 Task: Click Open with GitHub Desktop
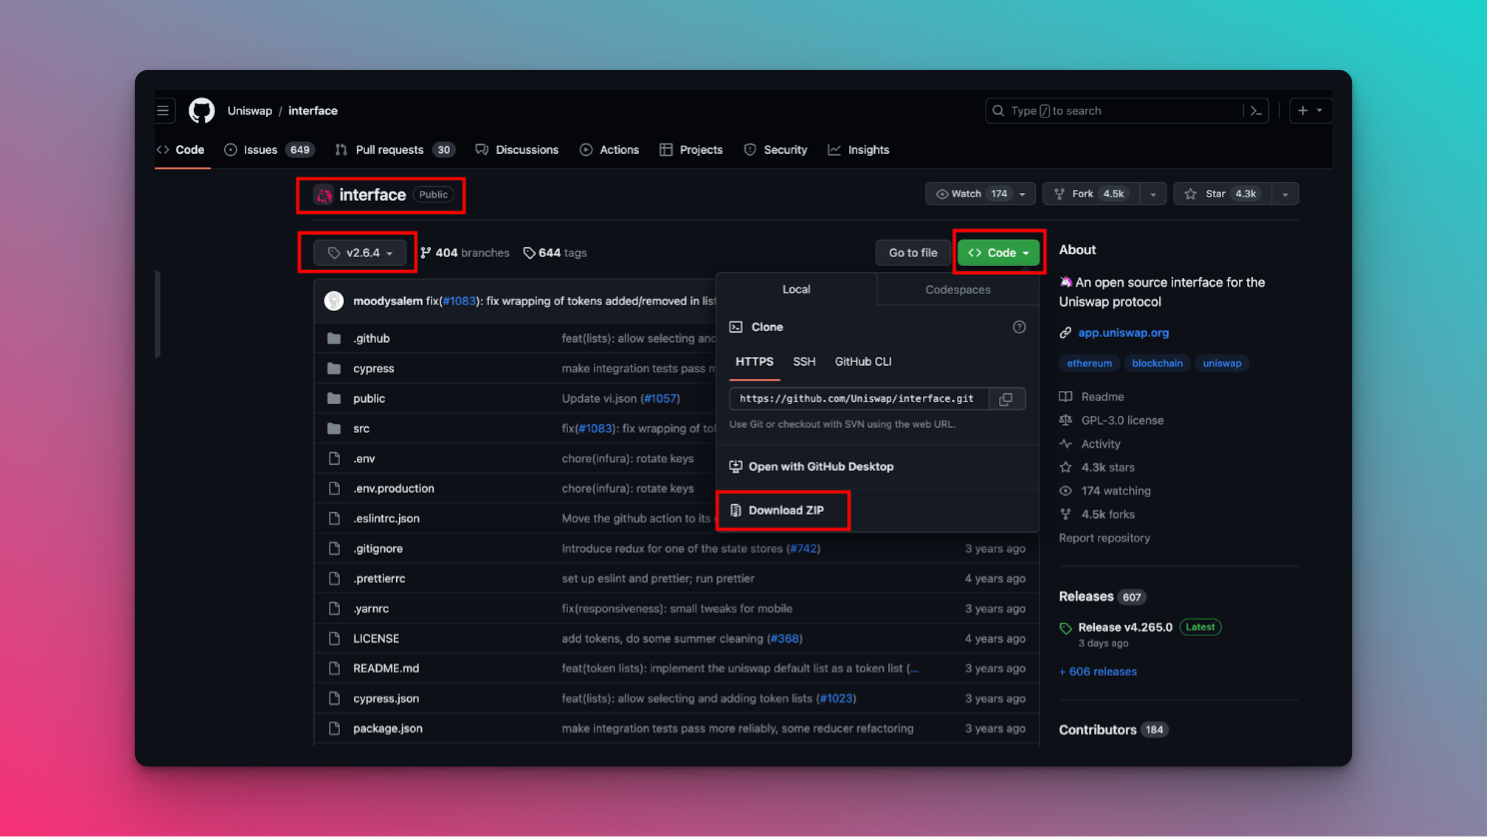811,467
